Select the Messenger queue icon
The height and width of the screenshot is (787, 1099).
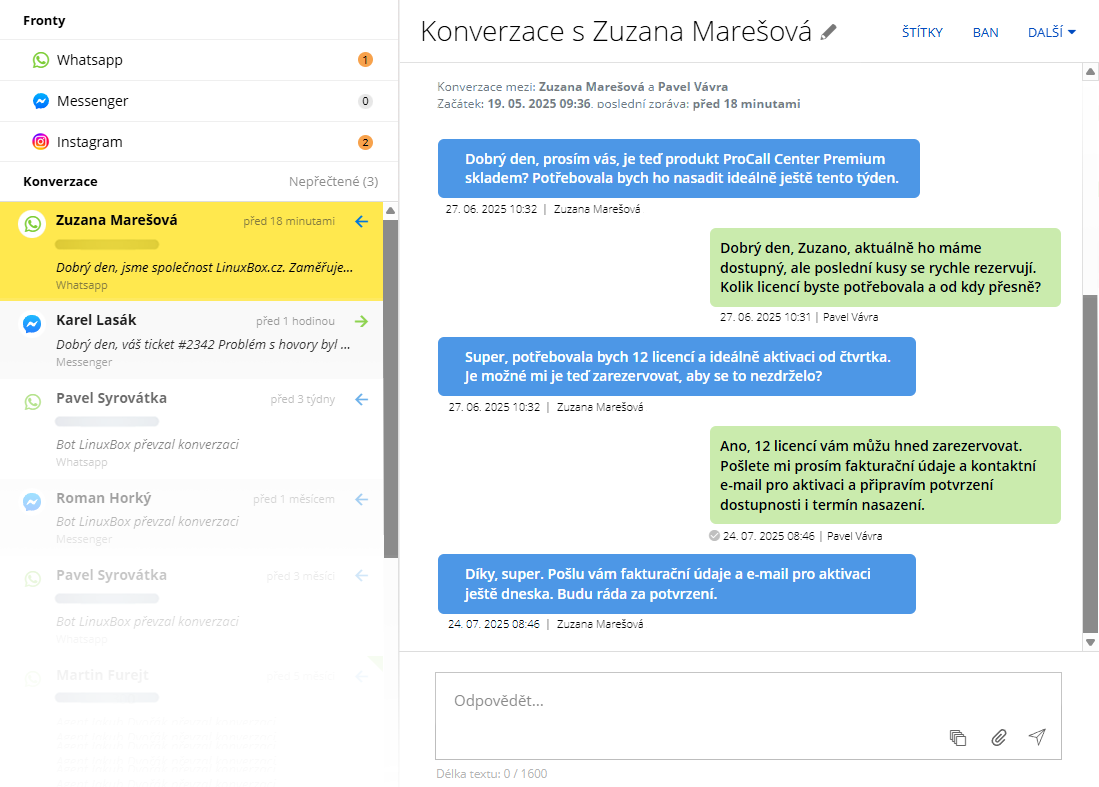[39, 100]
